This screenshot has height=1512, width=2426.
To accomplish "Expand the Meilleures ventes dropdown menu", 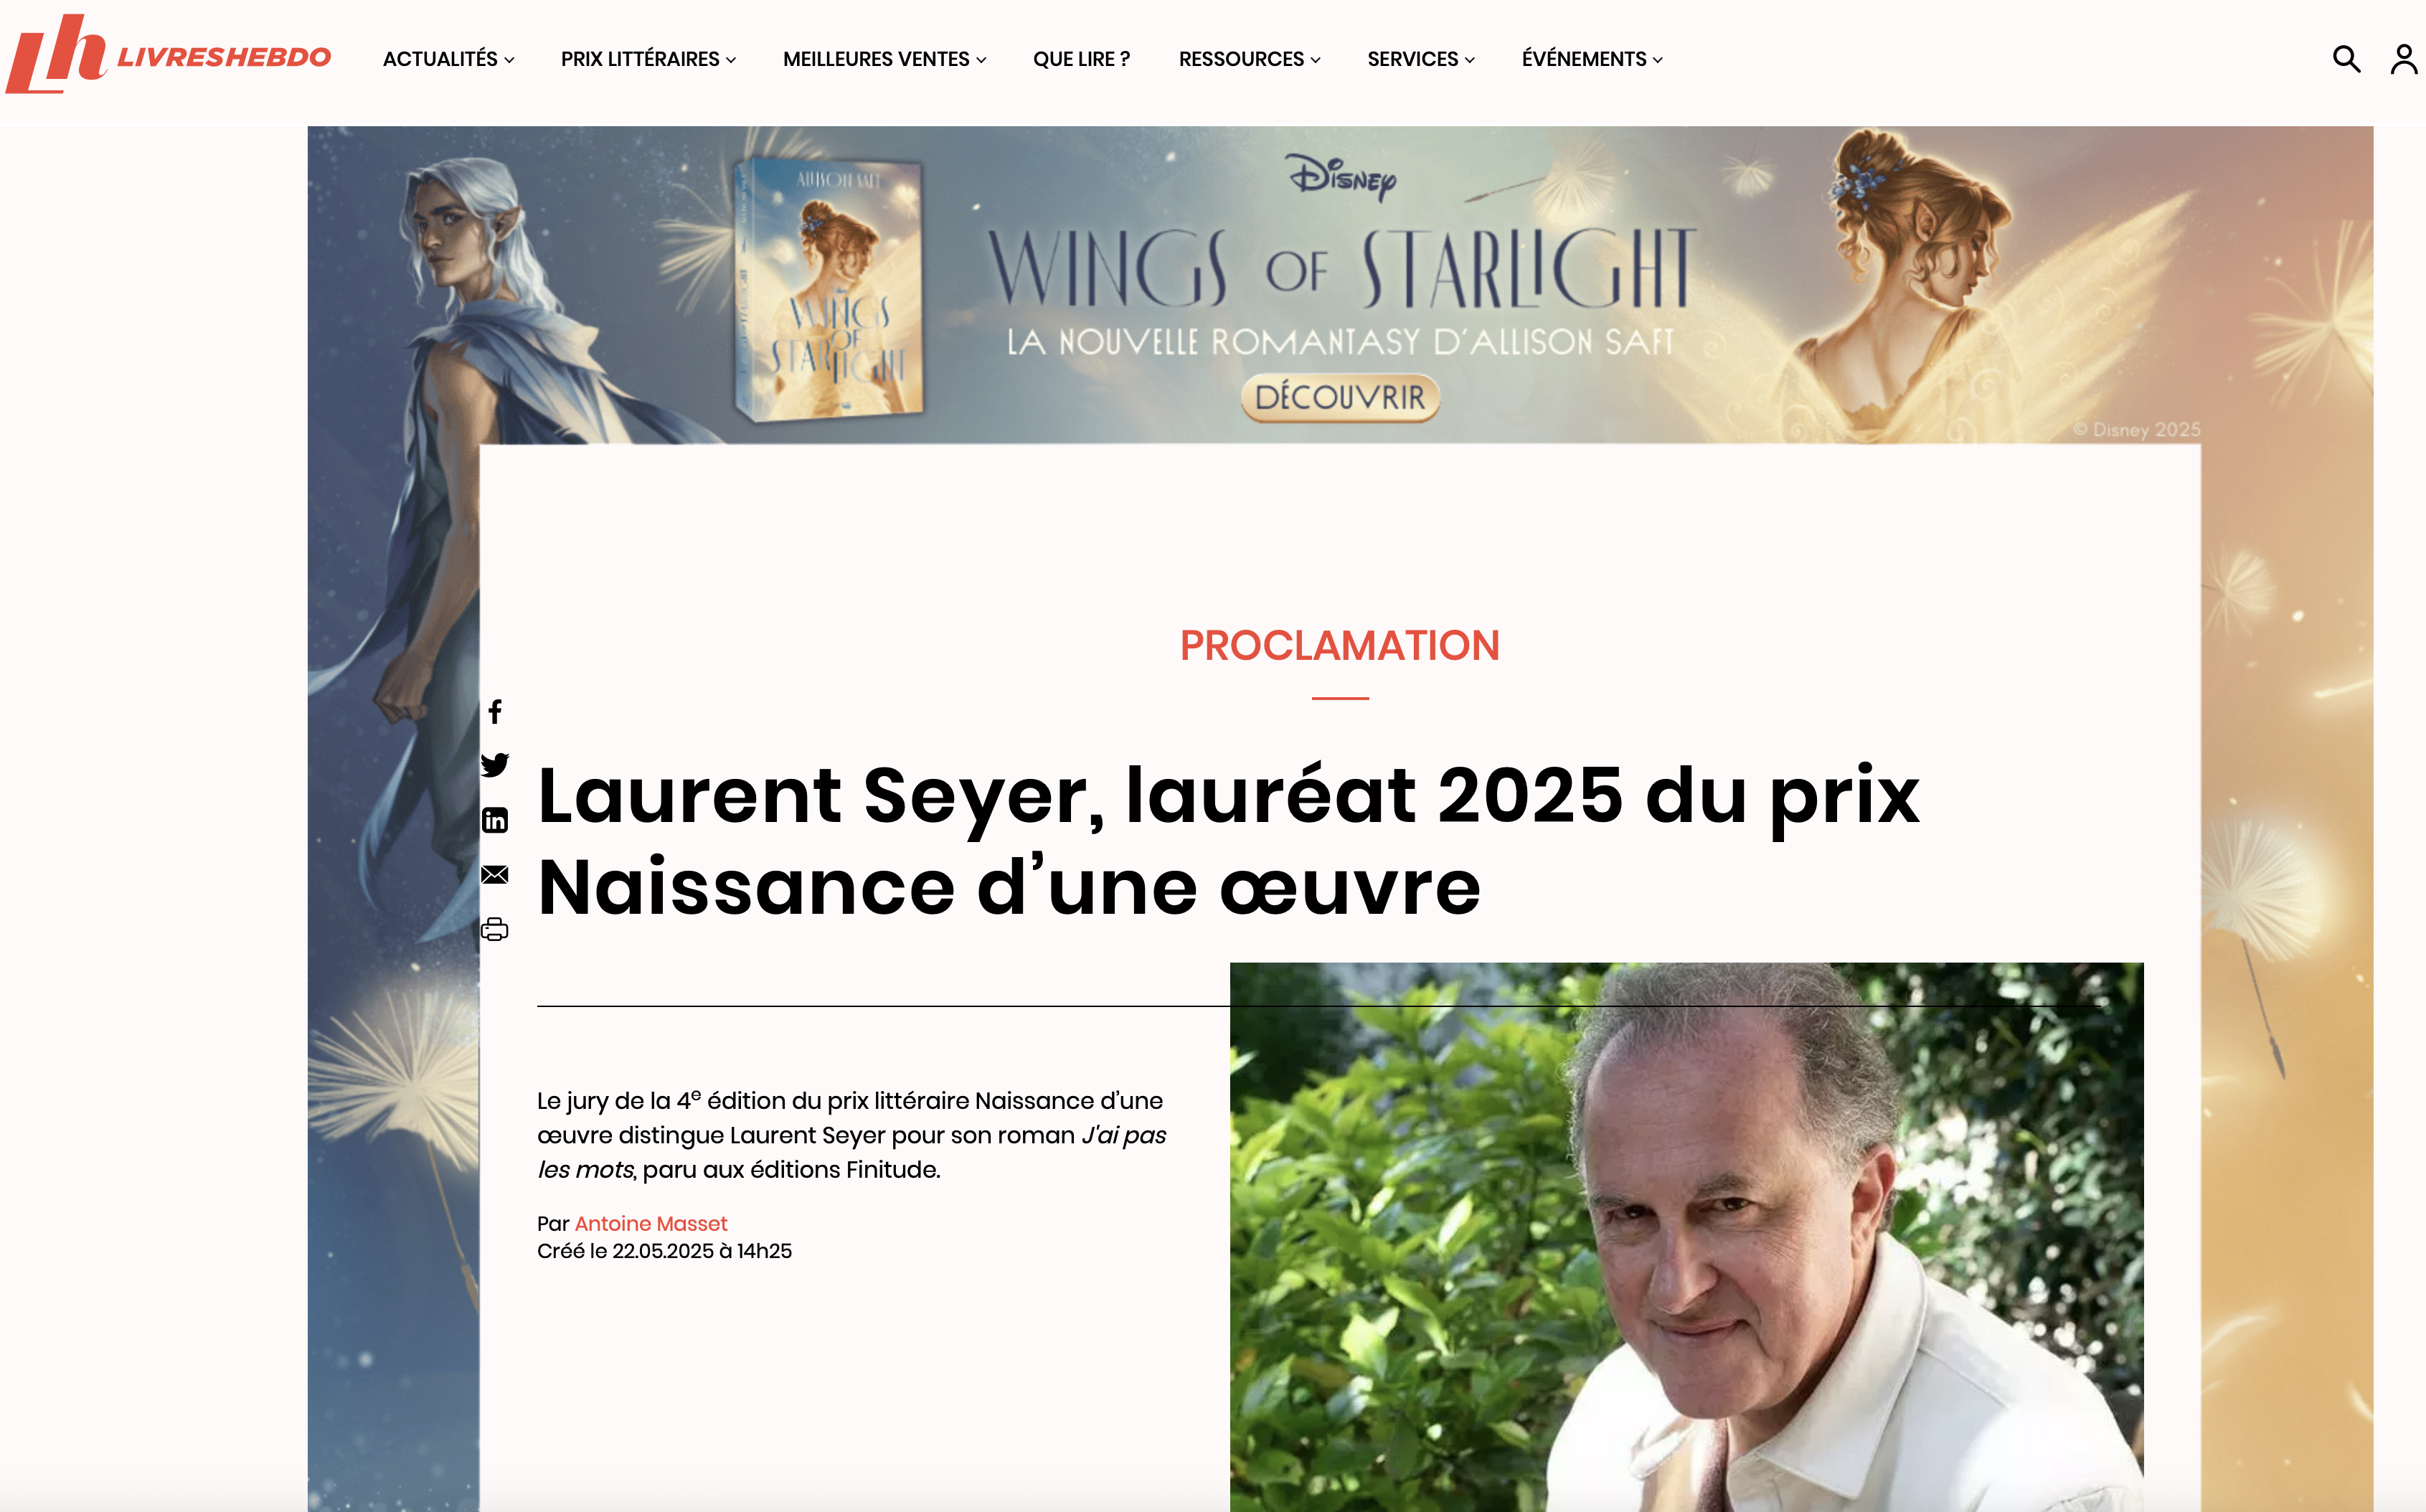I will pos(884,59).
